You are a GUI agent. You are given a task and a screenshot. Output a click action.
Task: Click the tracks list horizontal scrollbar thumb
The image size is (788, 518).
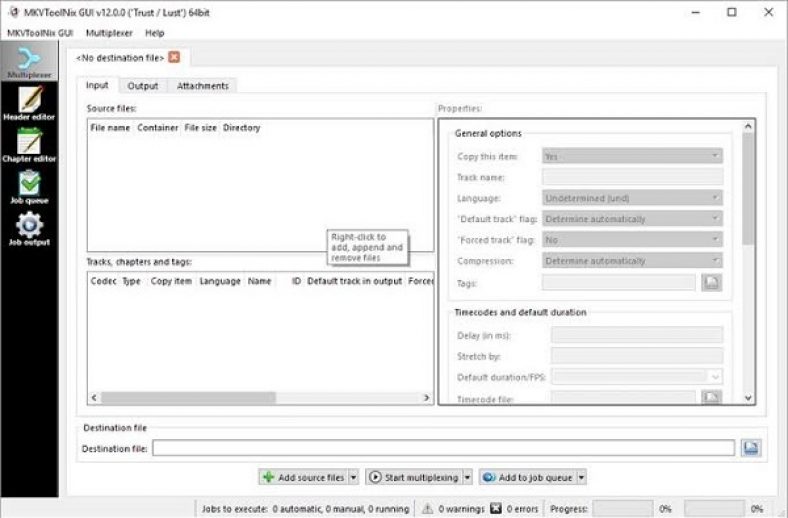click(x=188, y=397)
